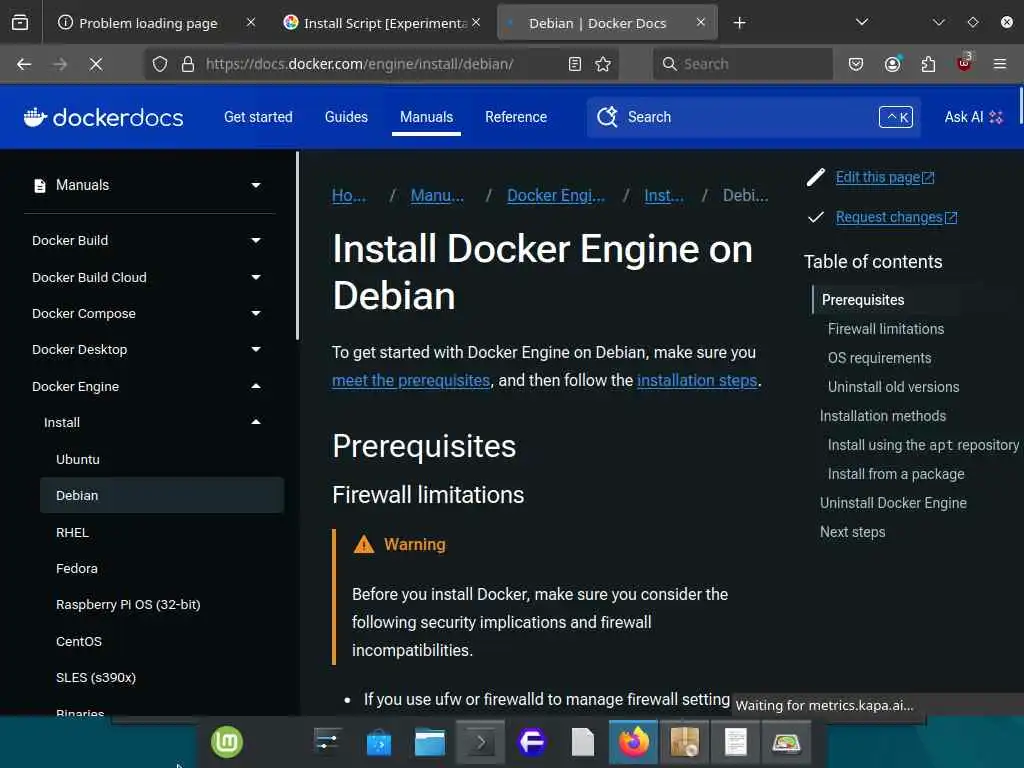This screenshot has width=1024, height=768.
Task: Select Ubuntu in install list
Action: (x=78, y=459)
